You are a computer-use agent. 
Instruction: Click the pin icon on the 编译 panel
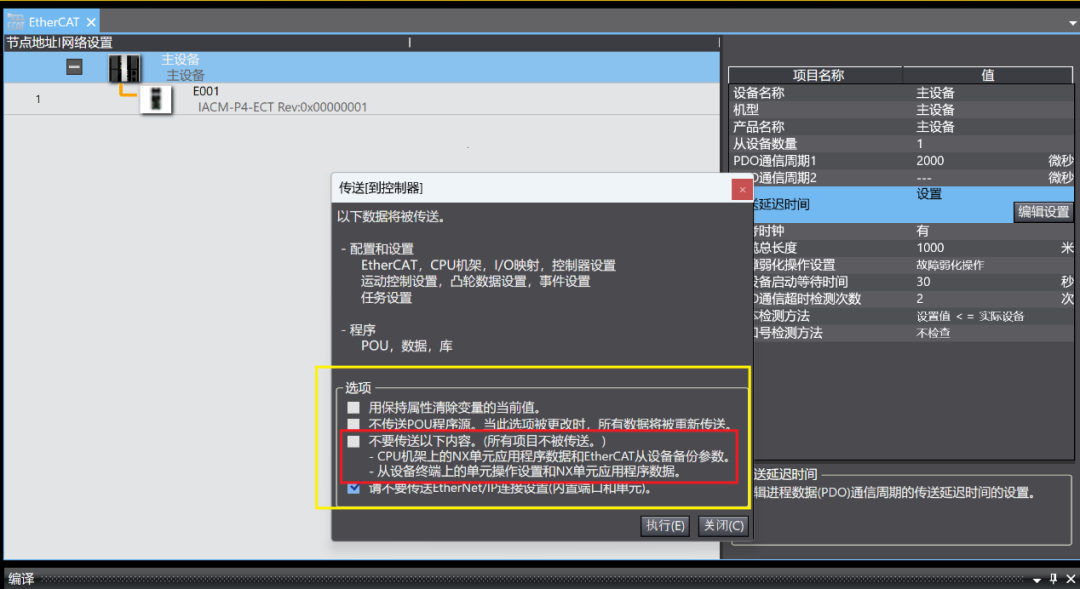[x=1054, y=578]
